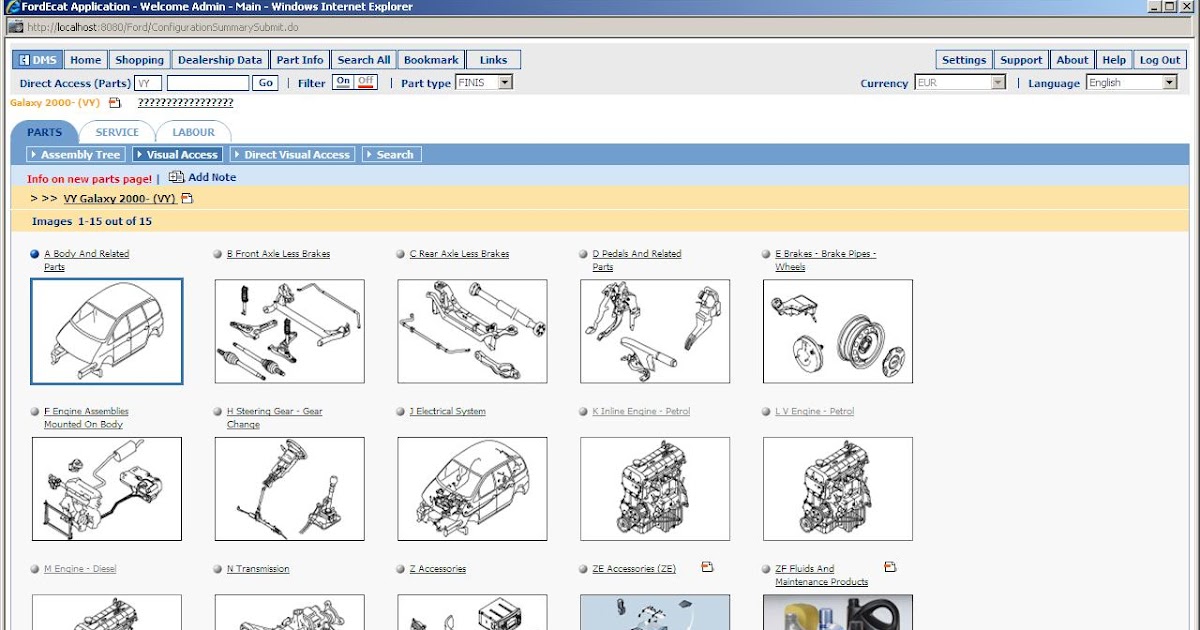Open the M Engine - Diesel link

point(80,569)
